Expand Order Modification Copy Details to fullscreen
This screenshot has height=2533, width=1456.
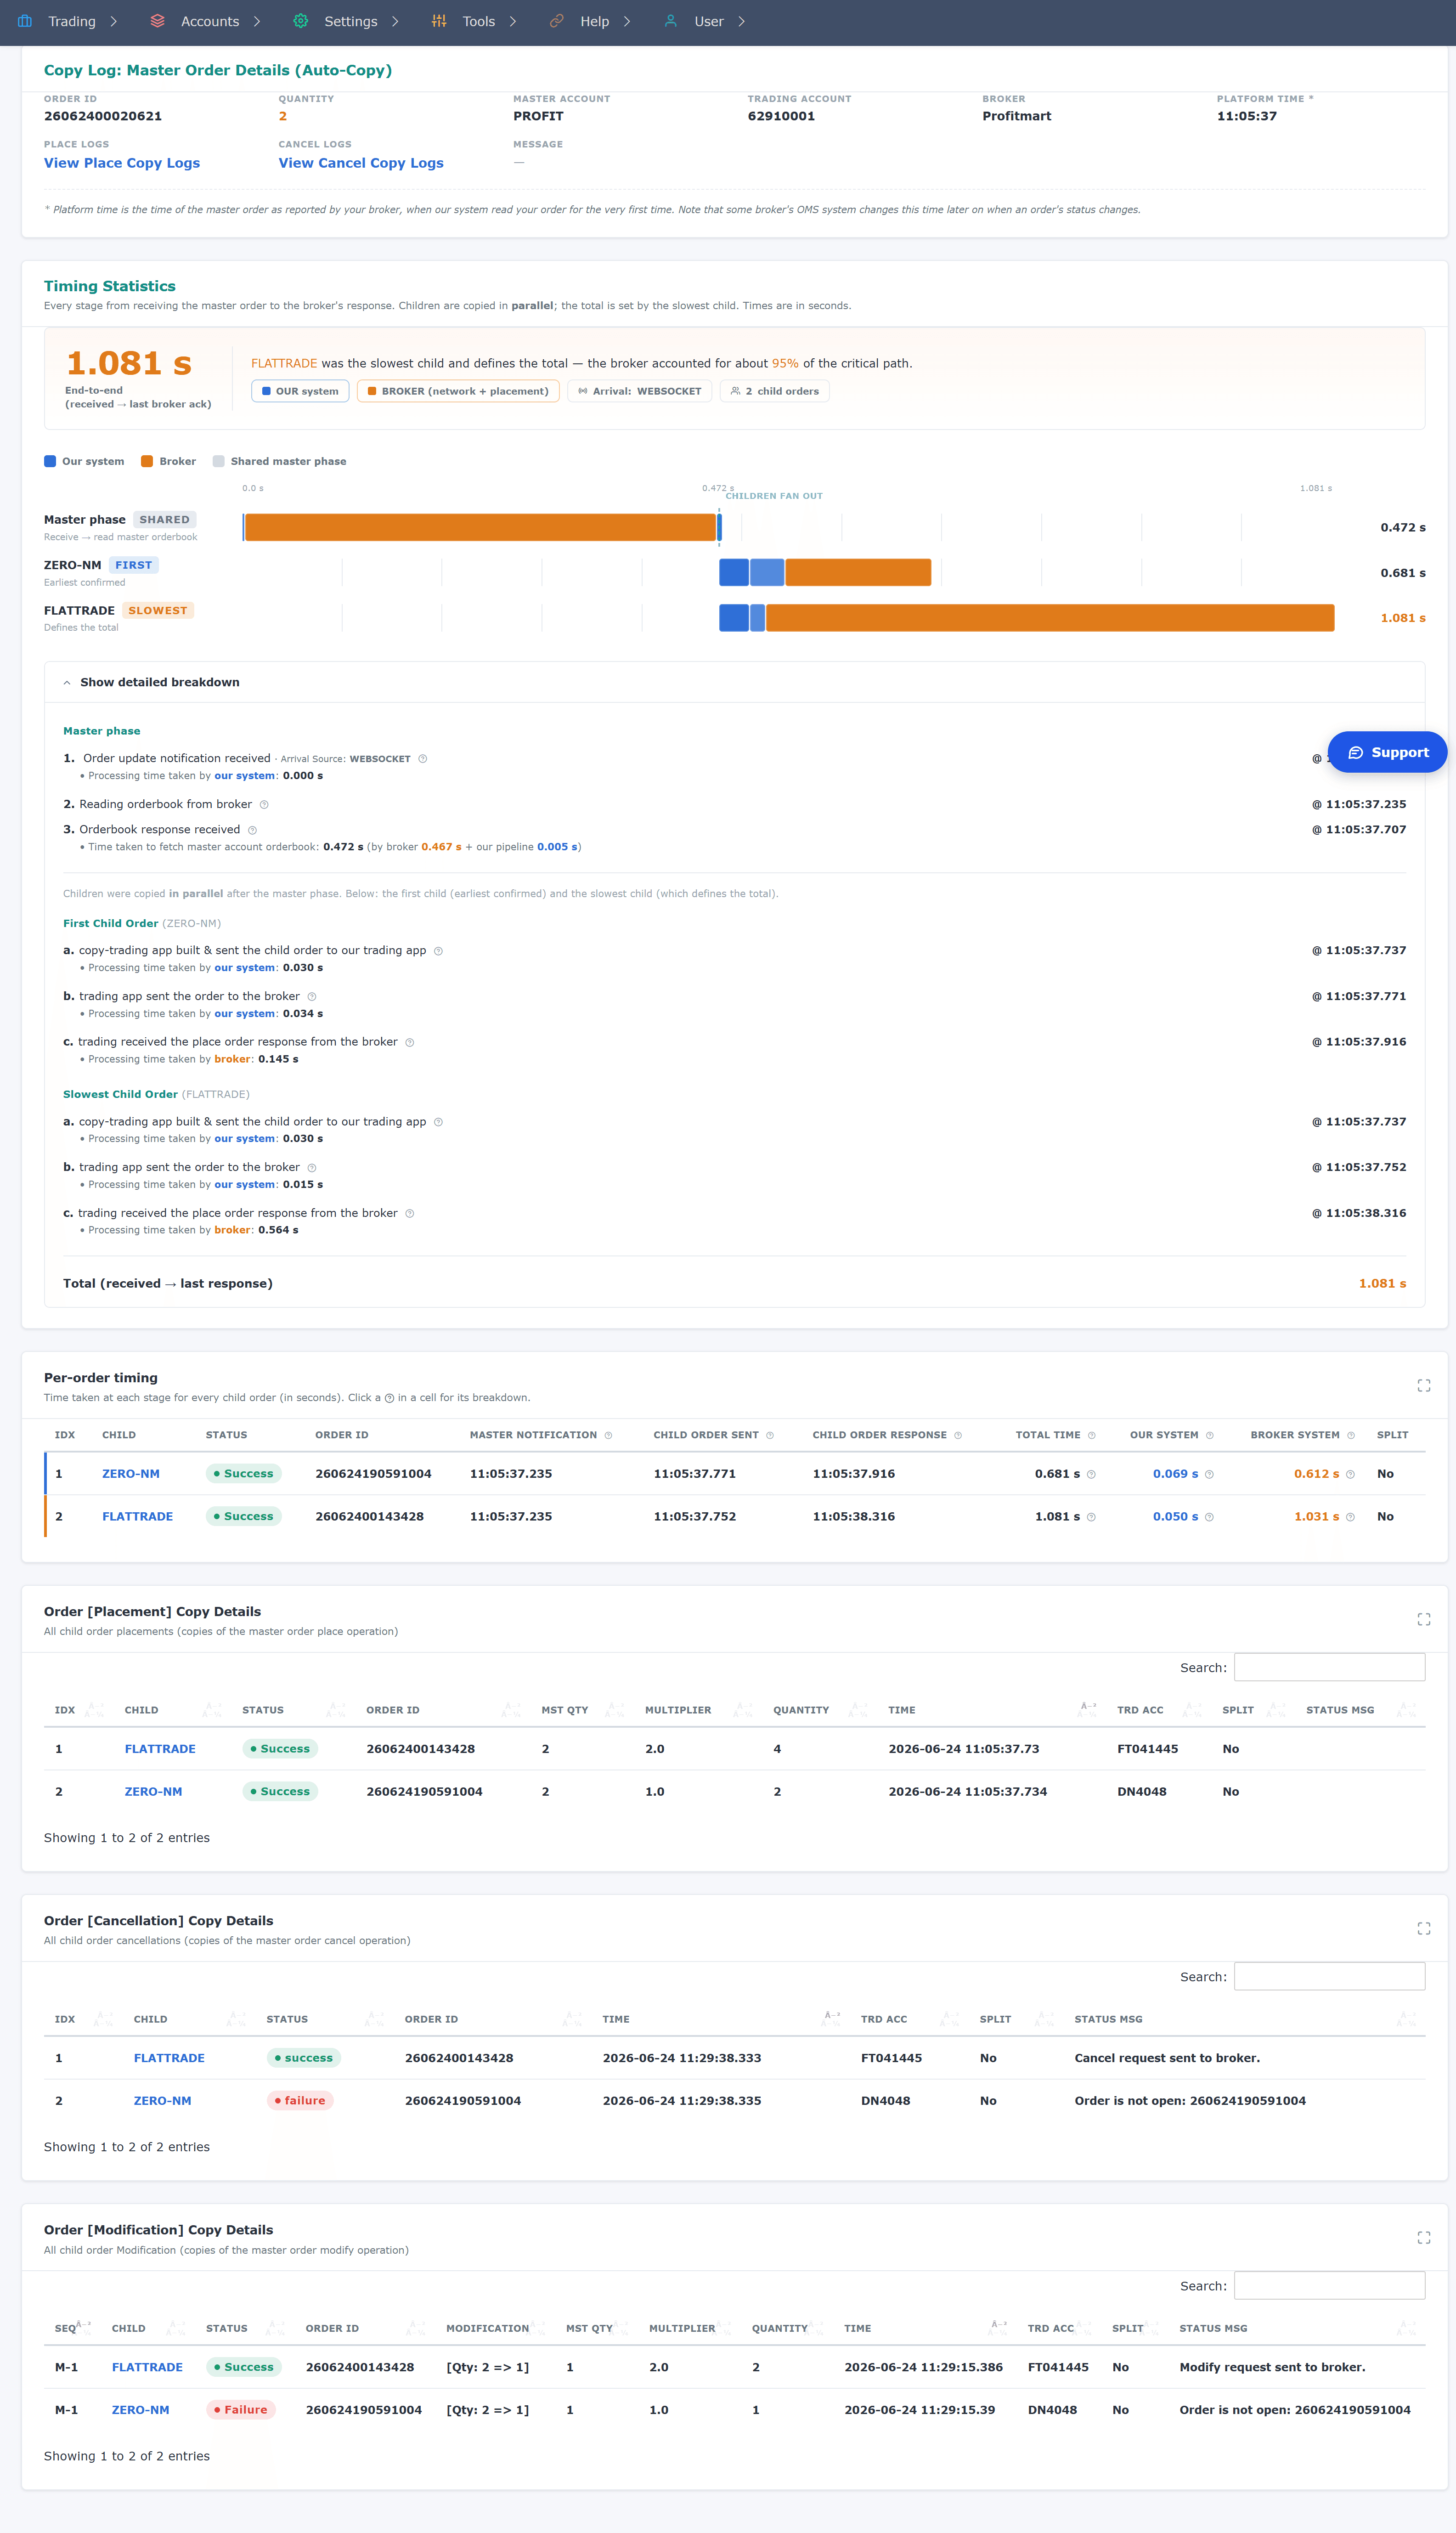click(x=1424, y=2238)
